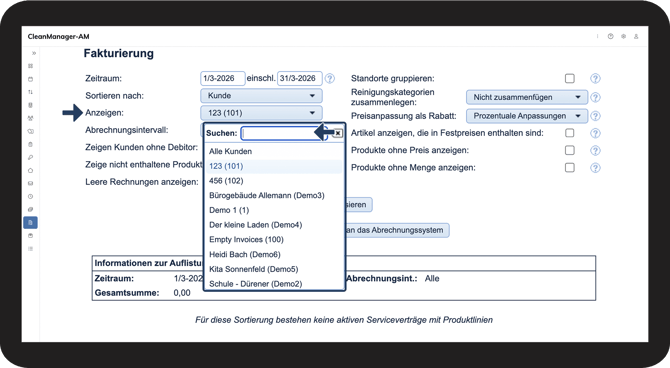
Task: Open the Anzeigen 123 (101) dropdown
Action: (x=261, y=113)
